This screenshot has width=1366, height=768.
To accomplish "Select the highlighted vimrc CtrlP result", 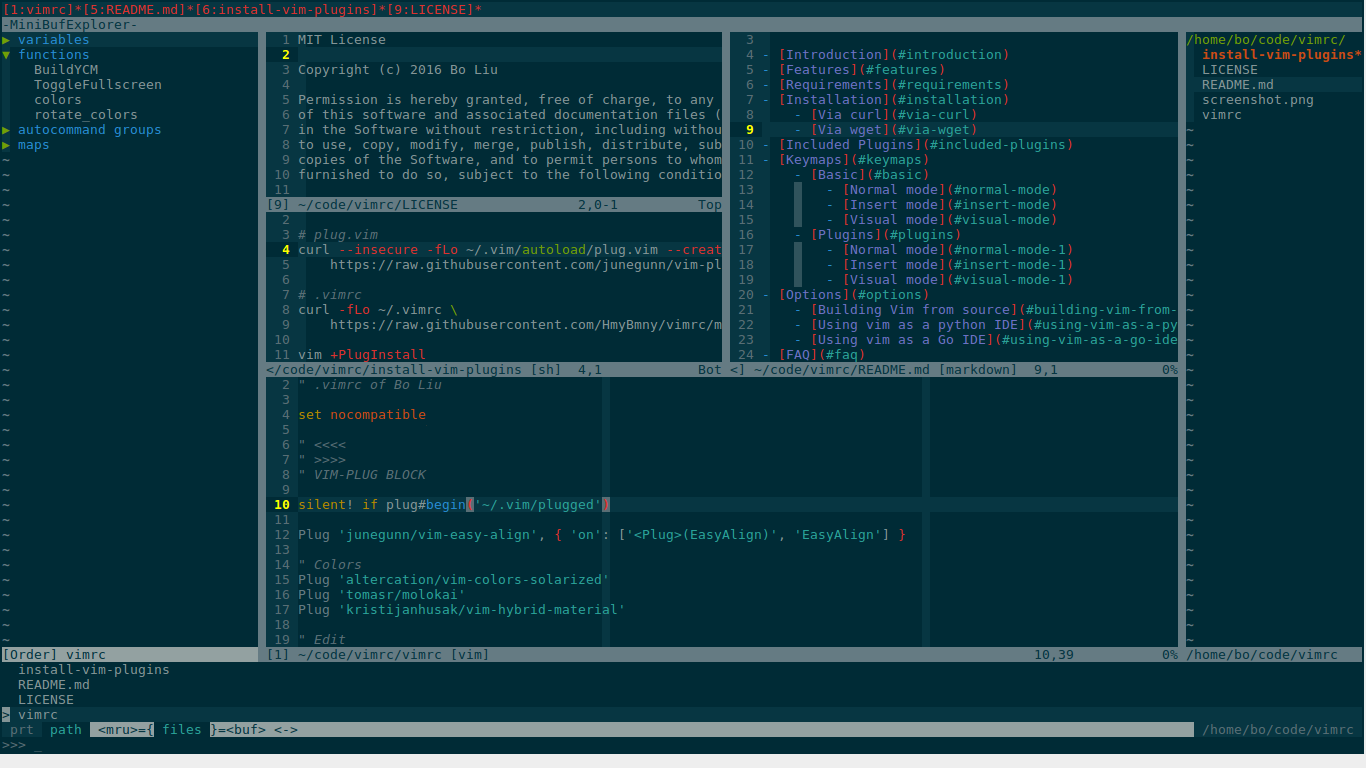I will [x=38, y=715].
